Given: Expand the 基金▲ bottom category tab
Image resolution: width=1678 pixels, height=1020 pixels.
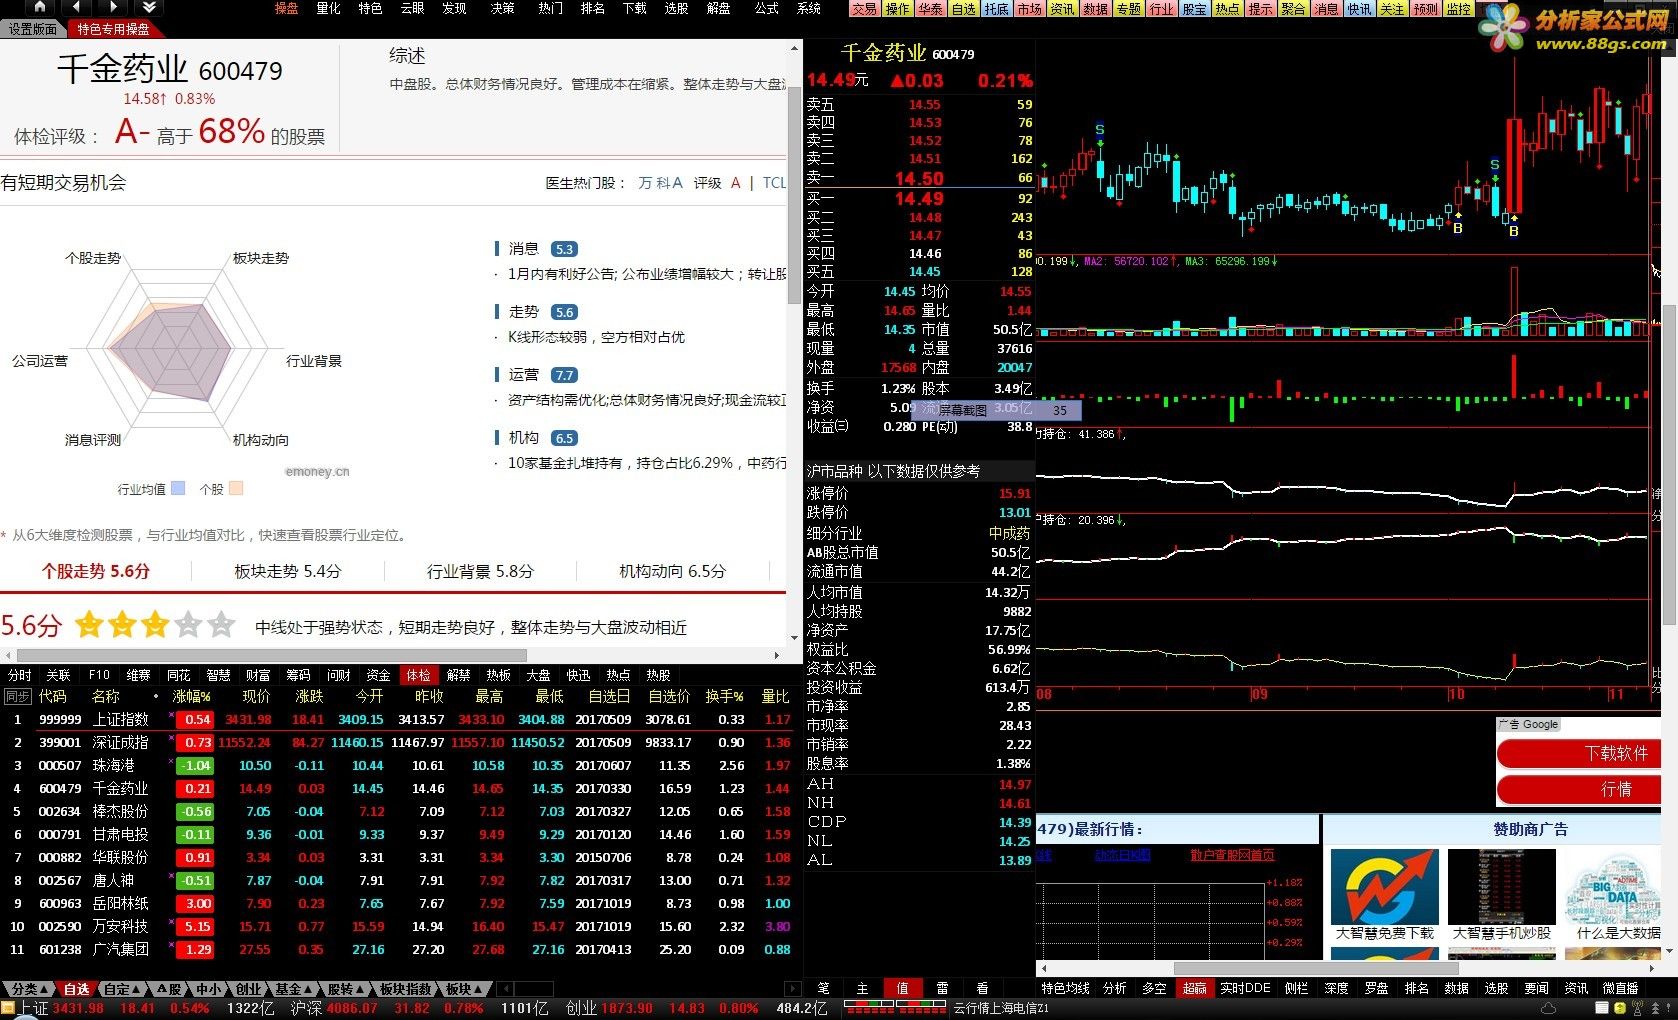Looking at the screenshot, I should pos(292,989).
